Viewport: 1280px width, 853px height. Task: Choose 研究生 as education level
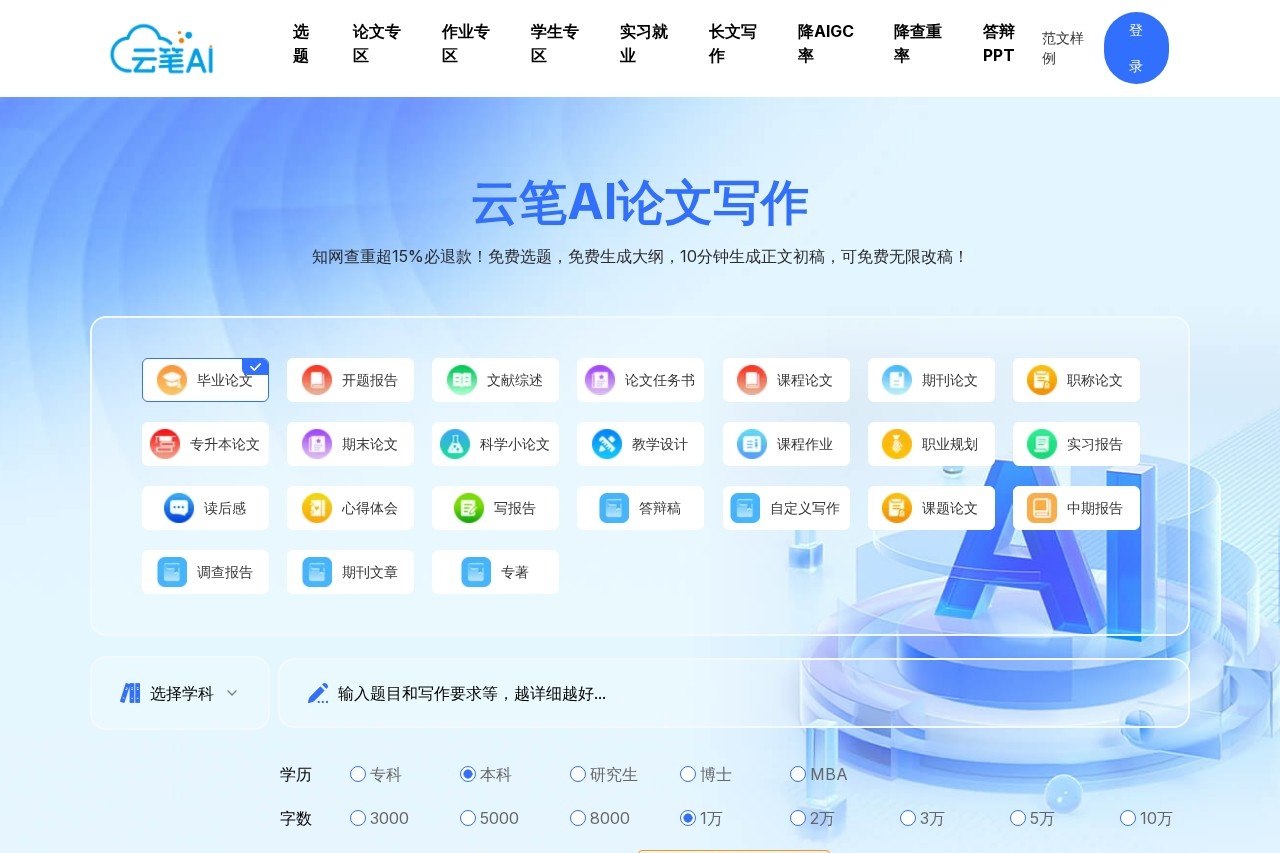coord(578,774)
